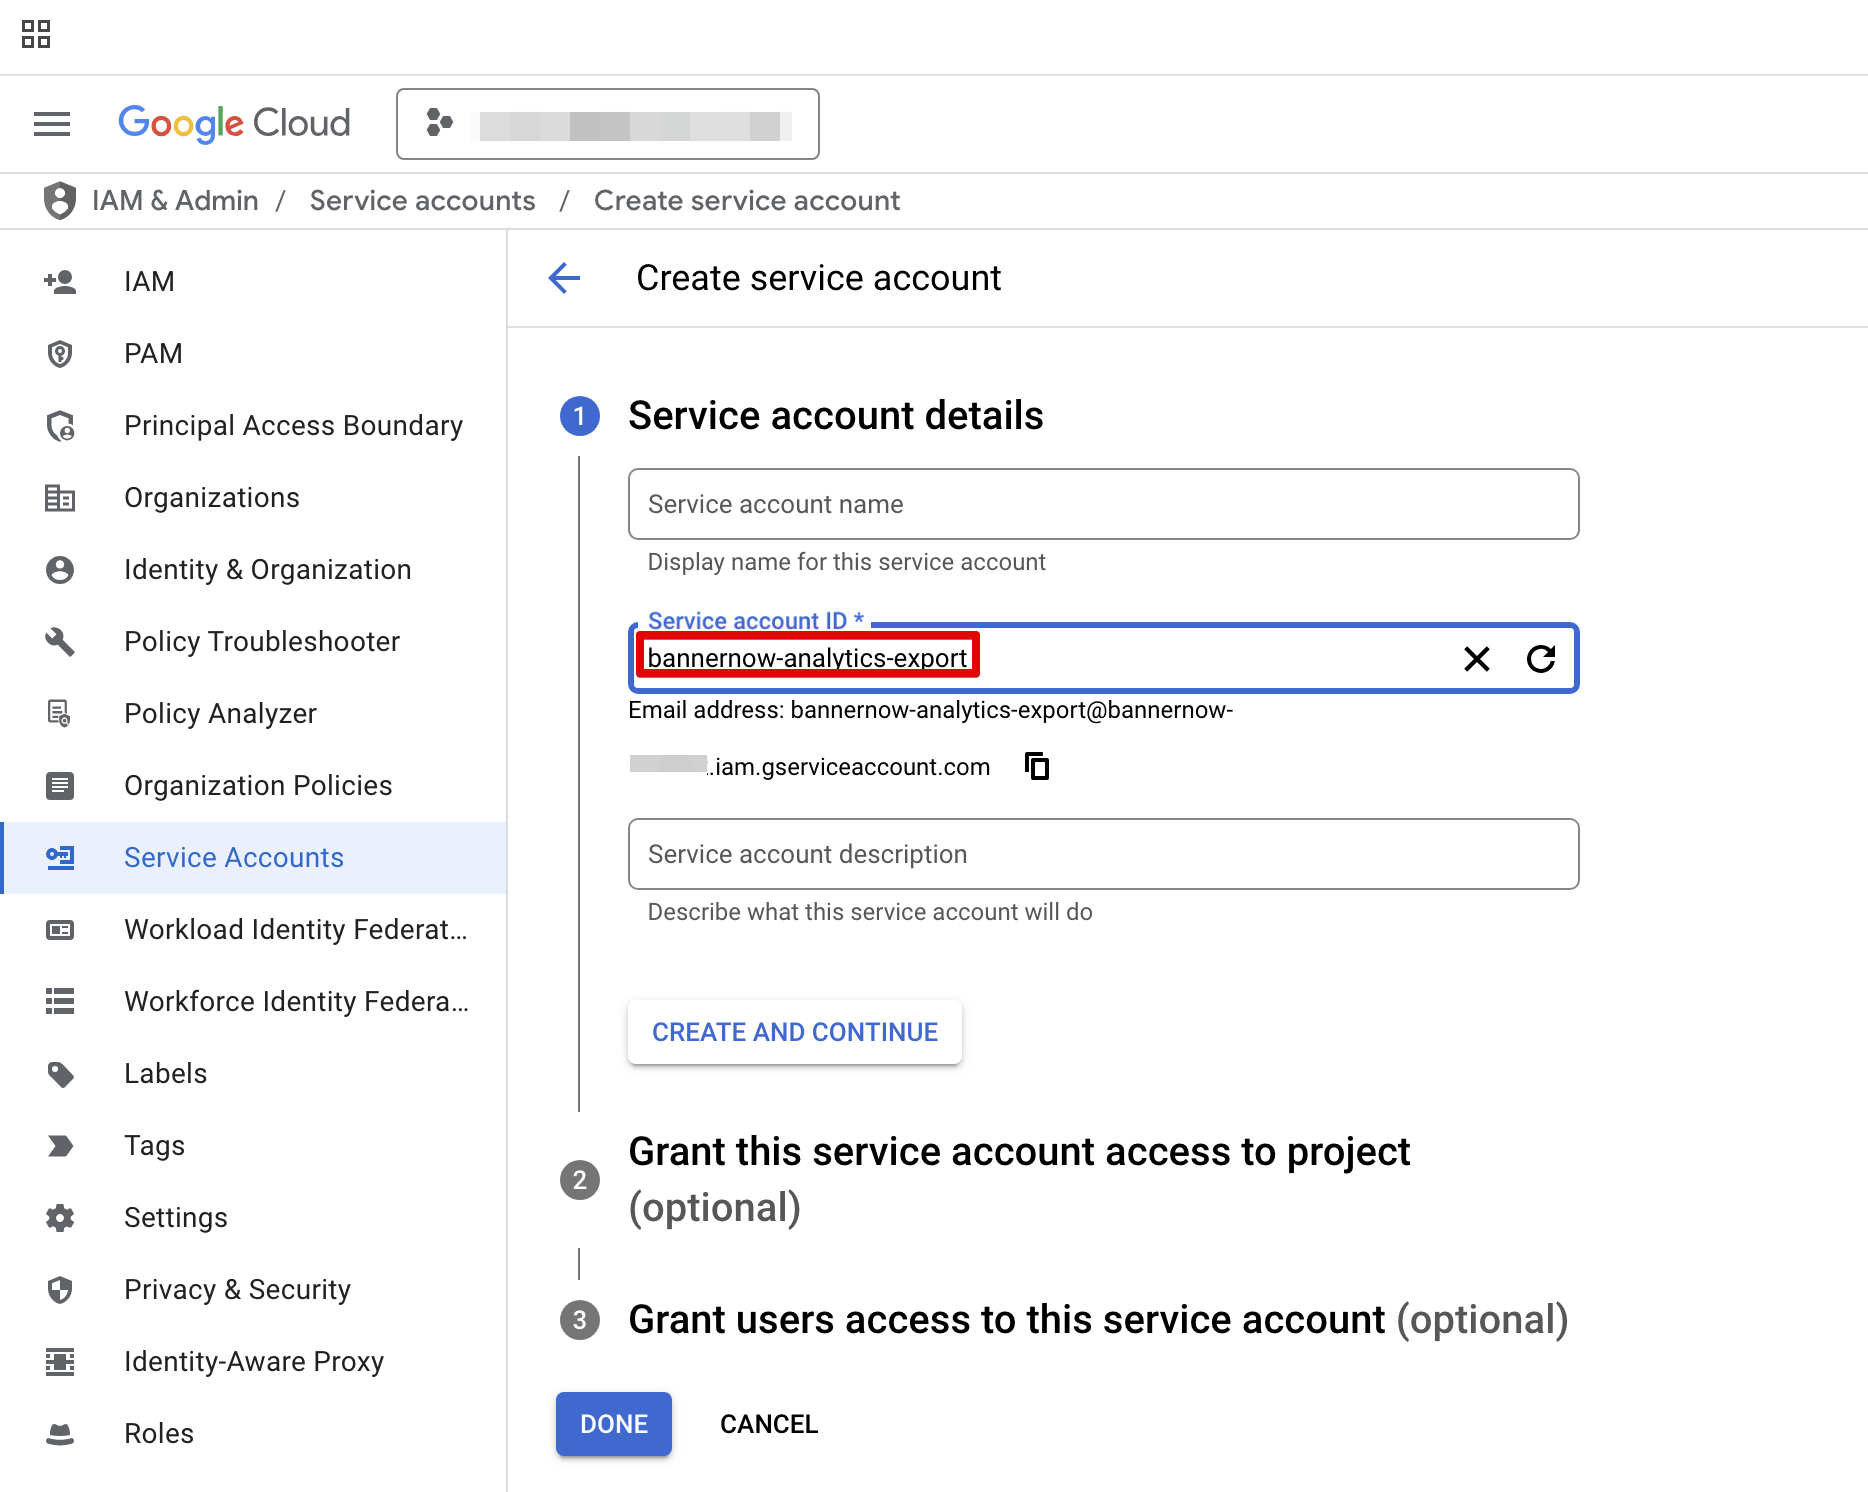
Task: Click the Identity-Aware Proxy icon
Action: tap(60, 1362)
